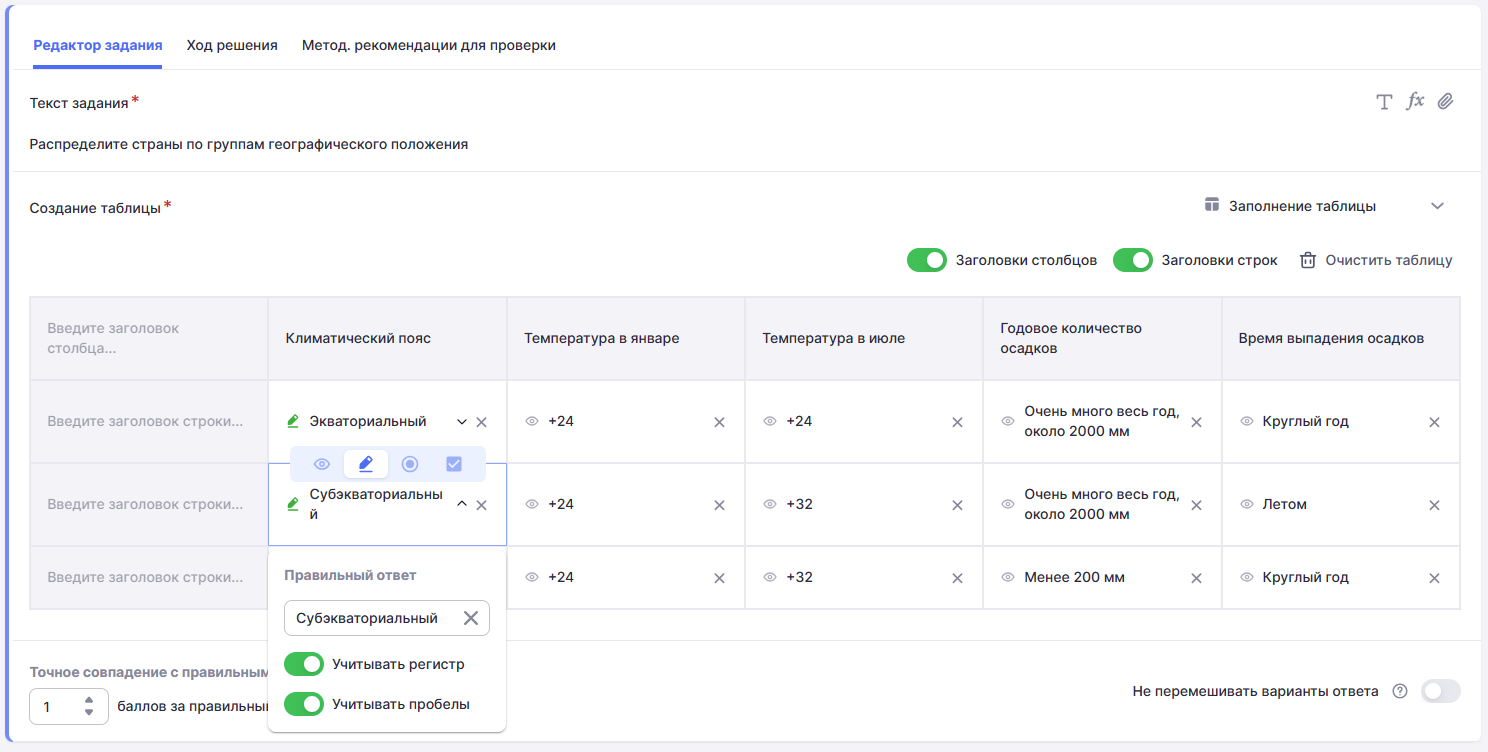The image size is (1488, 752).
Task: Clear third row Круглый год cell
Action: 1434,578
